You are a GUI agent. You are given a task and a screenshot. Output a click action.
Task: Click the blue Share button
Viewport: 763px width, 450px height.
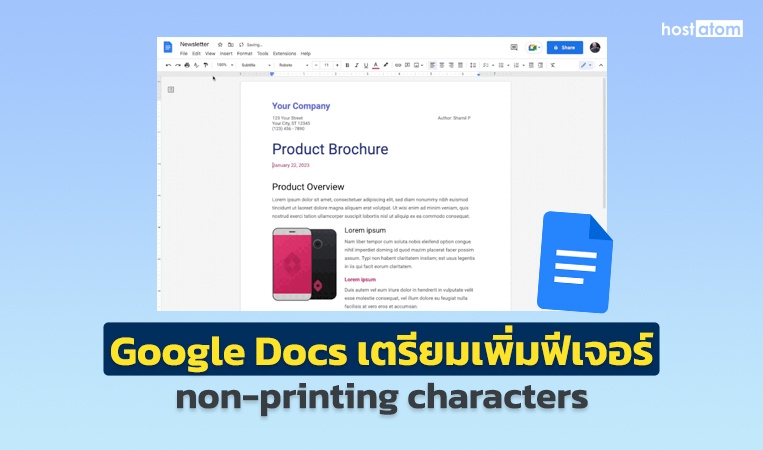[x=564, y=48]
